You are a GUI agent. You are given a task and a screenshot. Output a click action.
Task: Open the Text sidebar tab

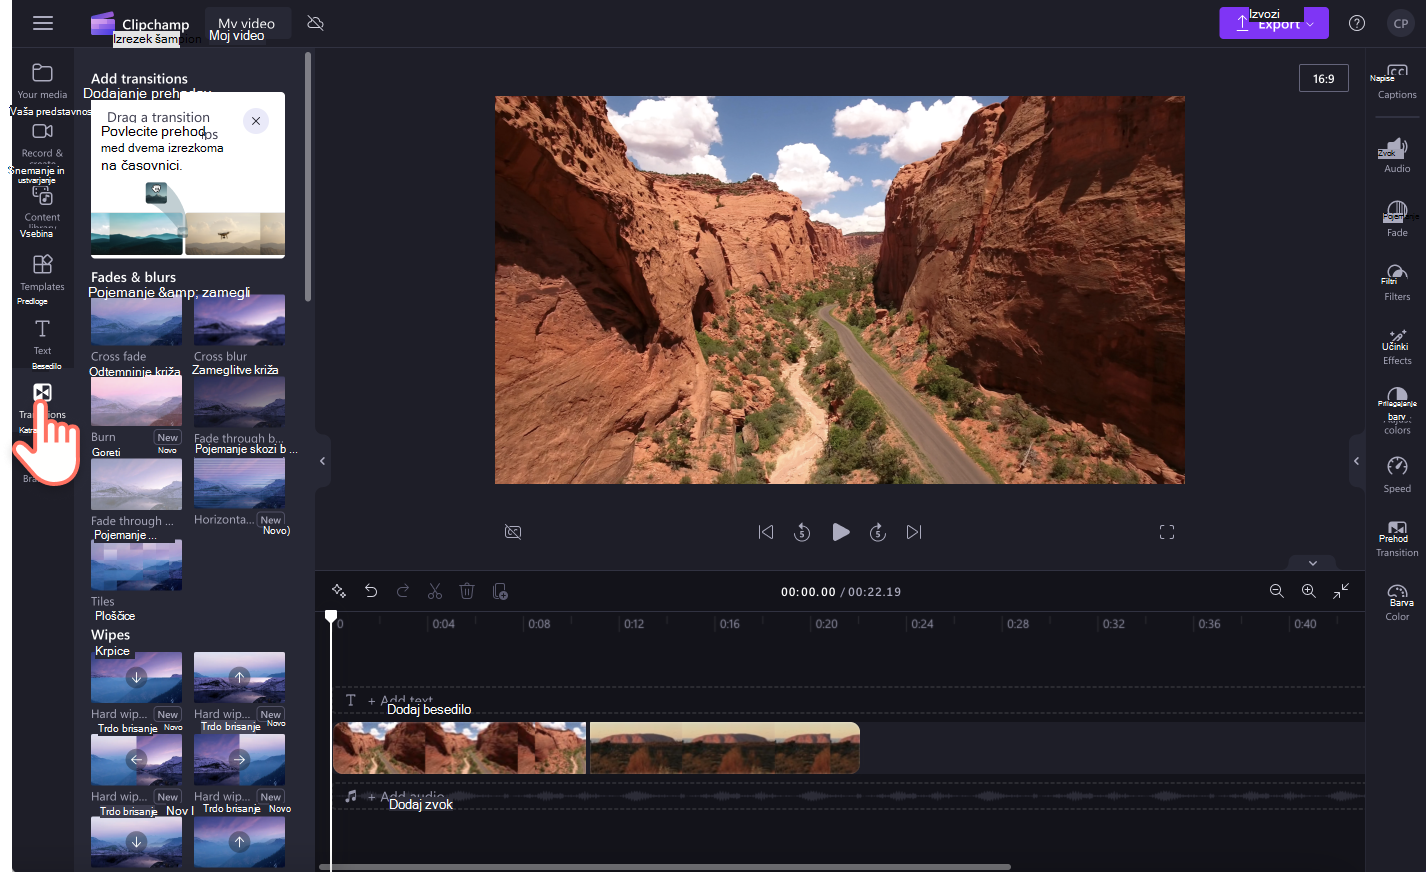coord(42,337)
